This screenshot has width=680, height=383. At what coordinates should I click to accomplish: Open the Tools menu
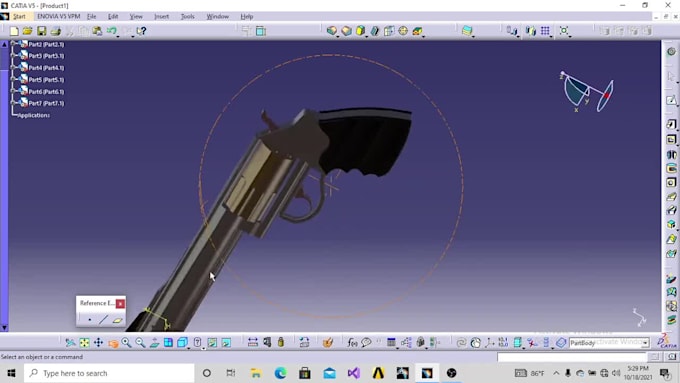click(187, 16)
